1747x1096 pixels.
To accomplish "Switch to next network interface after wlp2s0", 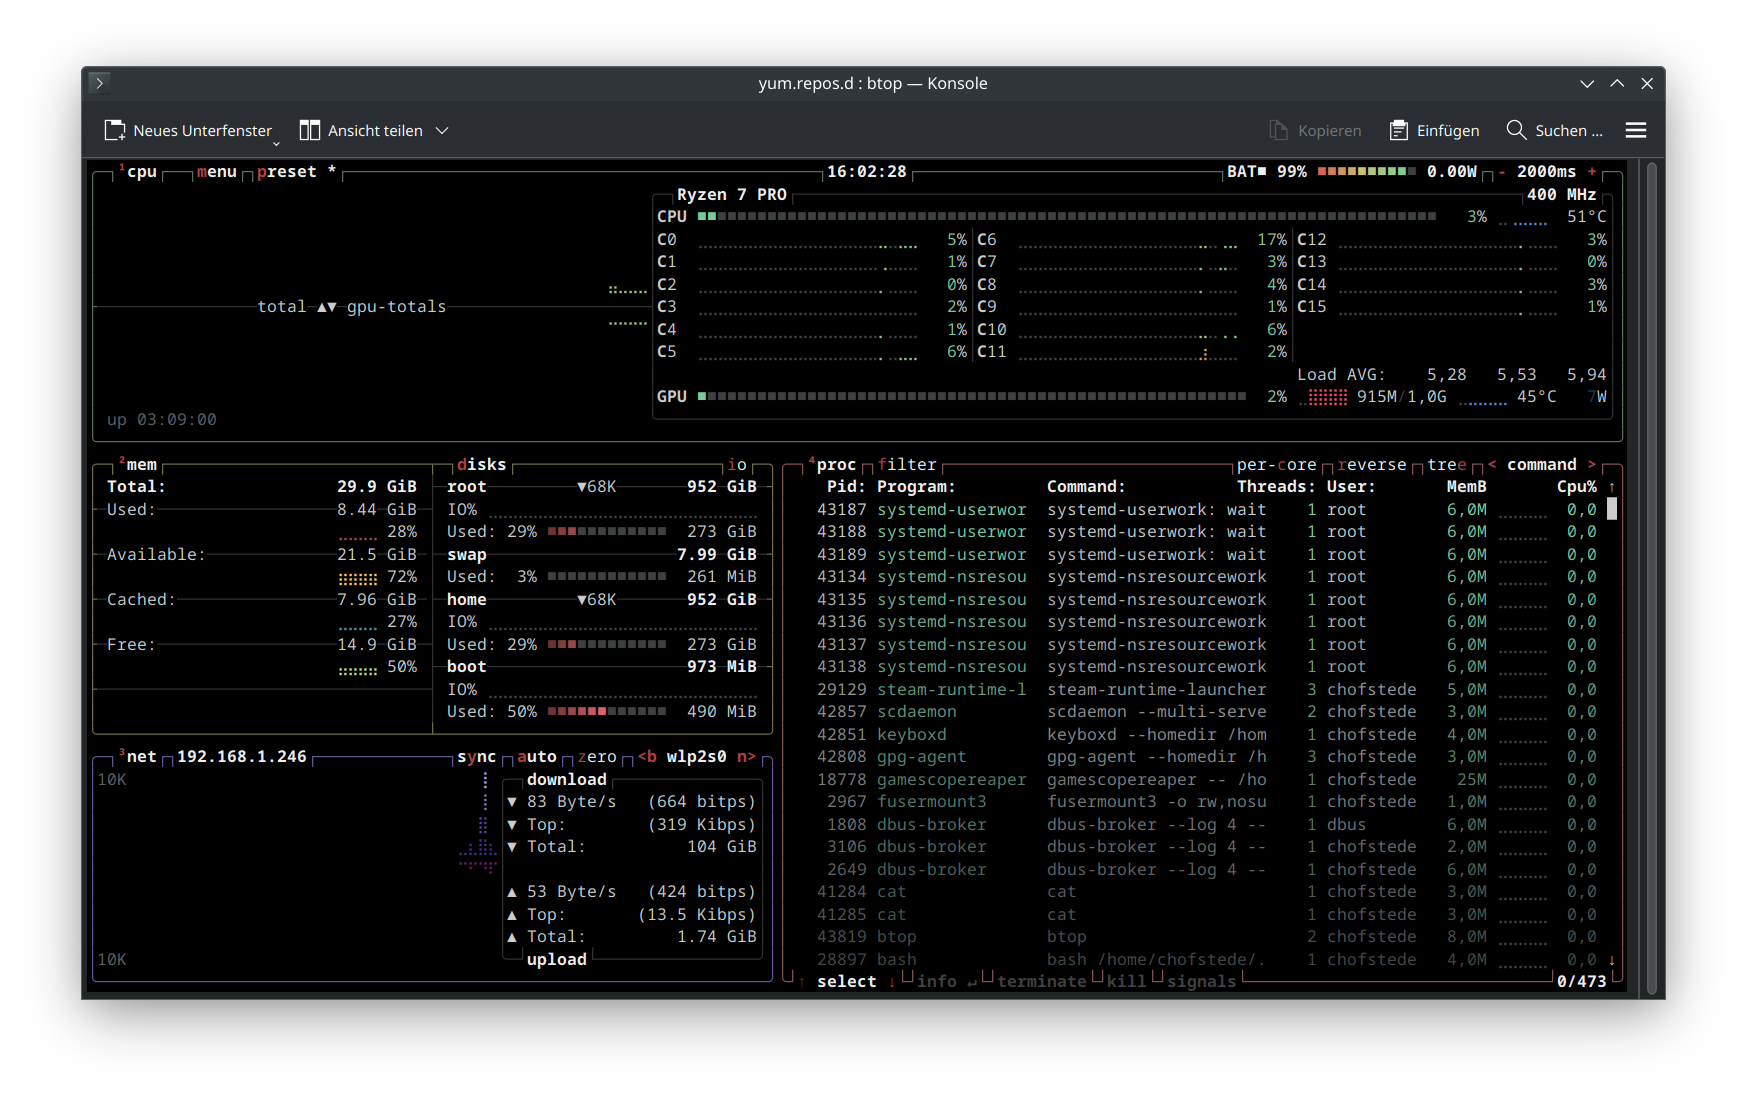I will pyautogui.click(x=745, y=757).
